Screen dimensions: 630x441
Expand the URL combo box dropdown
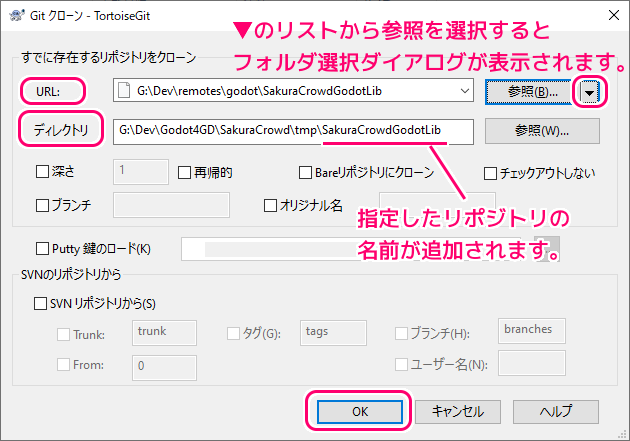464,91
